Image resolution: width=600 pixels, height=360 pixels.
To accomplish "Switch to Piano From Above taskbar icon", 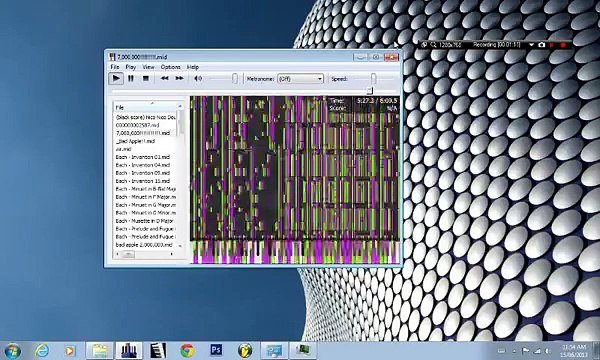I will pos(129,350).
